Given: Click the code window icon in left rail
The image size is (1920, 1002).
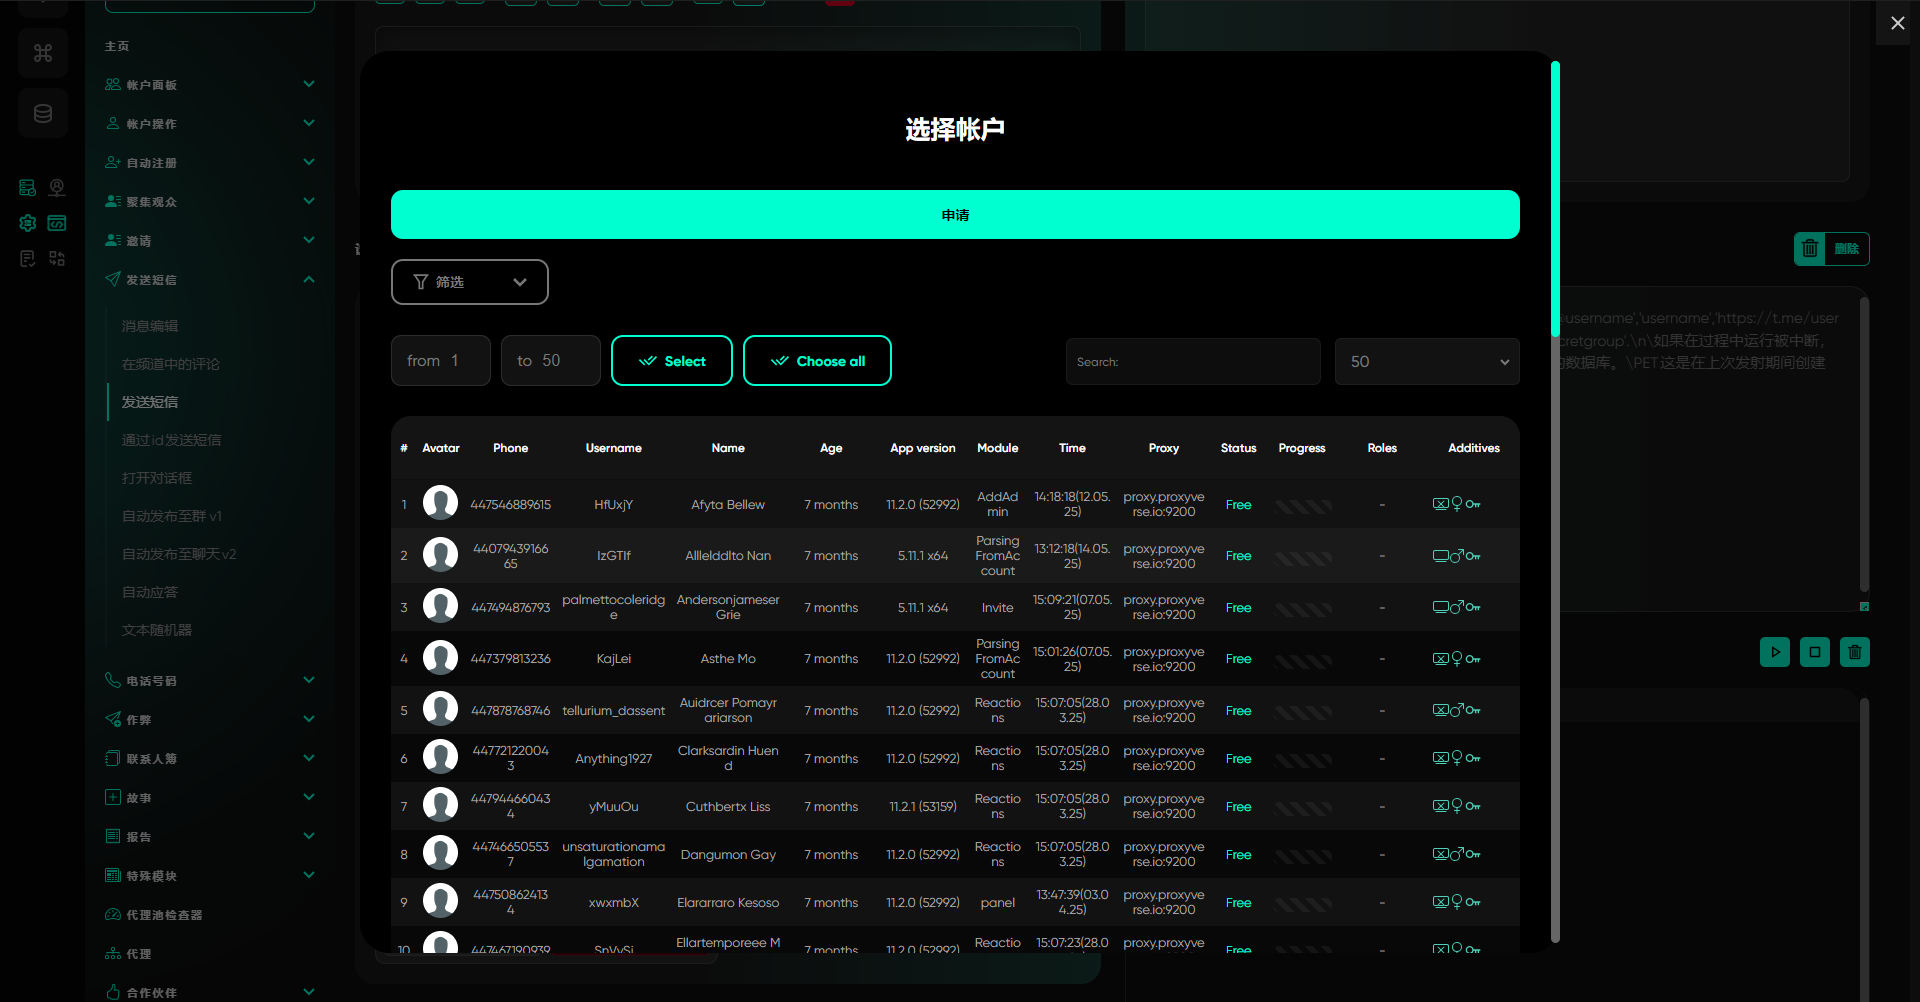Looking at the screenshot, I should tap(57, 223).
